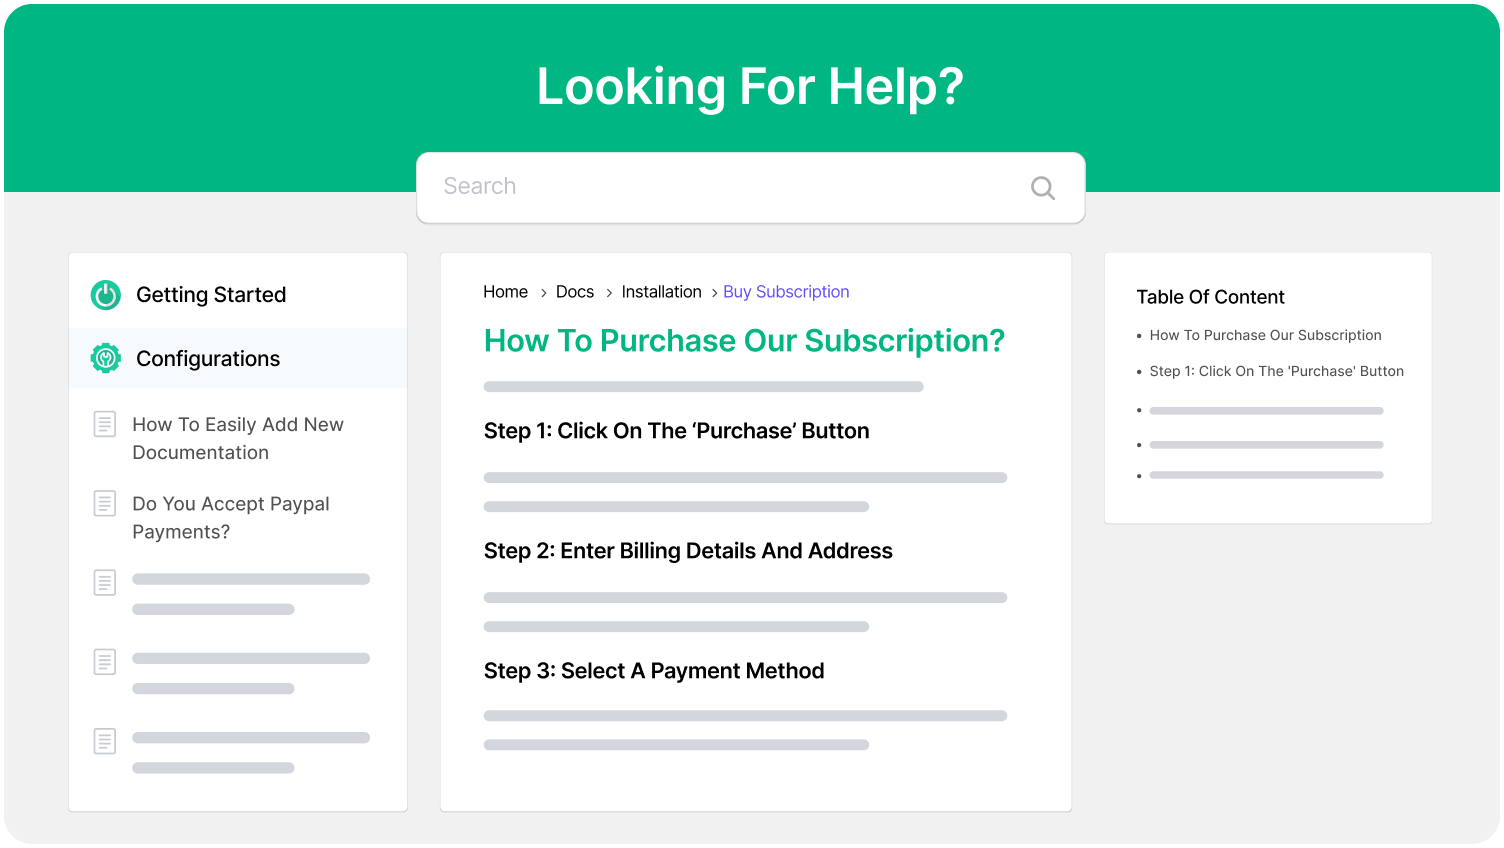
Task: Select Buy Subscription in the breadcrumb
Action: point(786,291)
